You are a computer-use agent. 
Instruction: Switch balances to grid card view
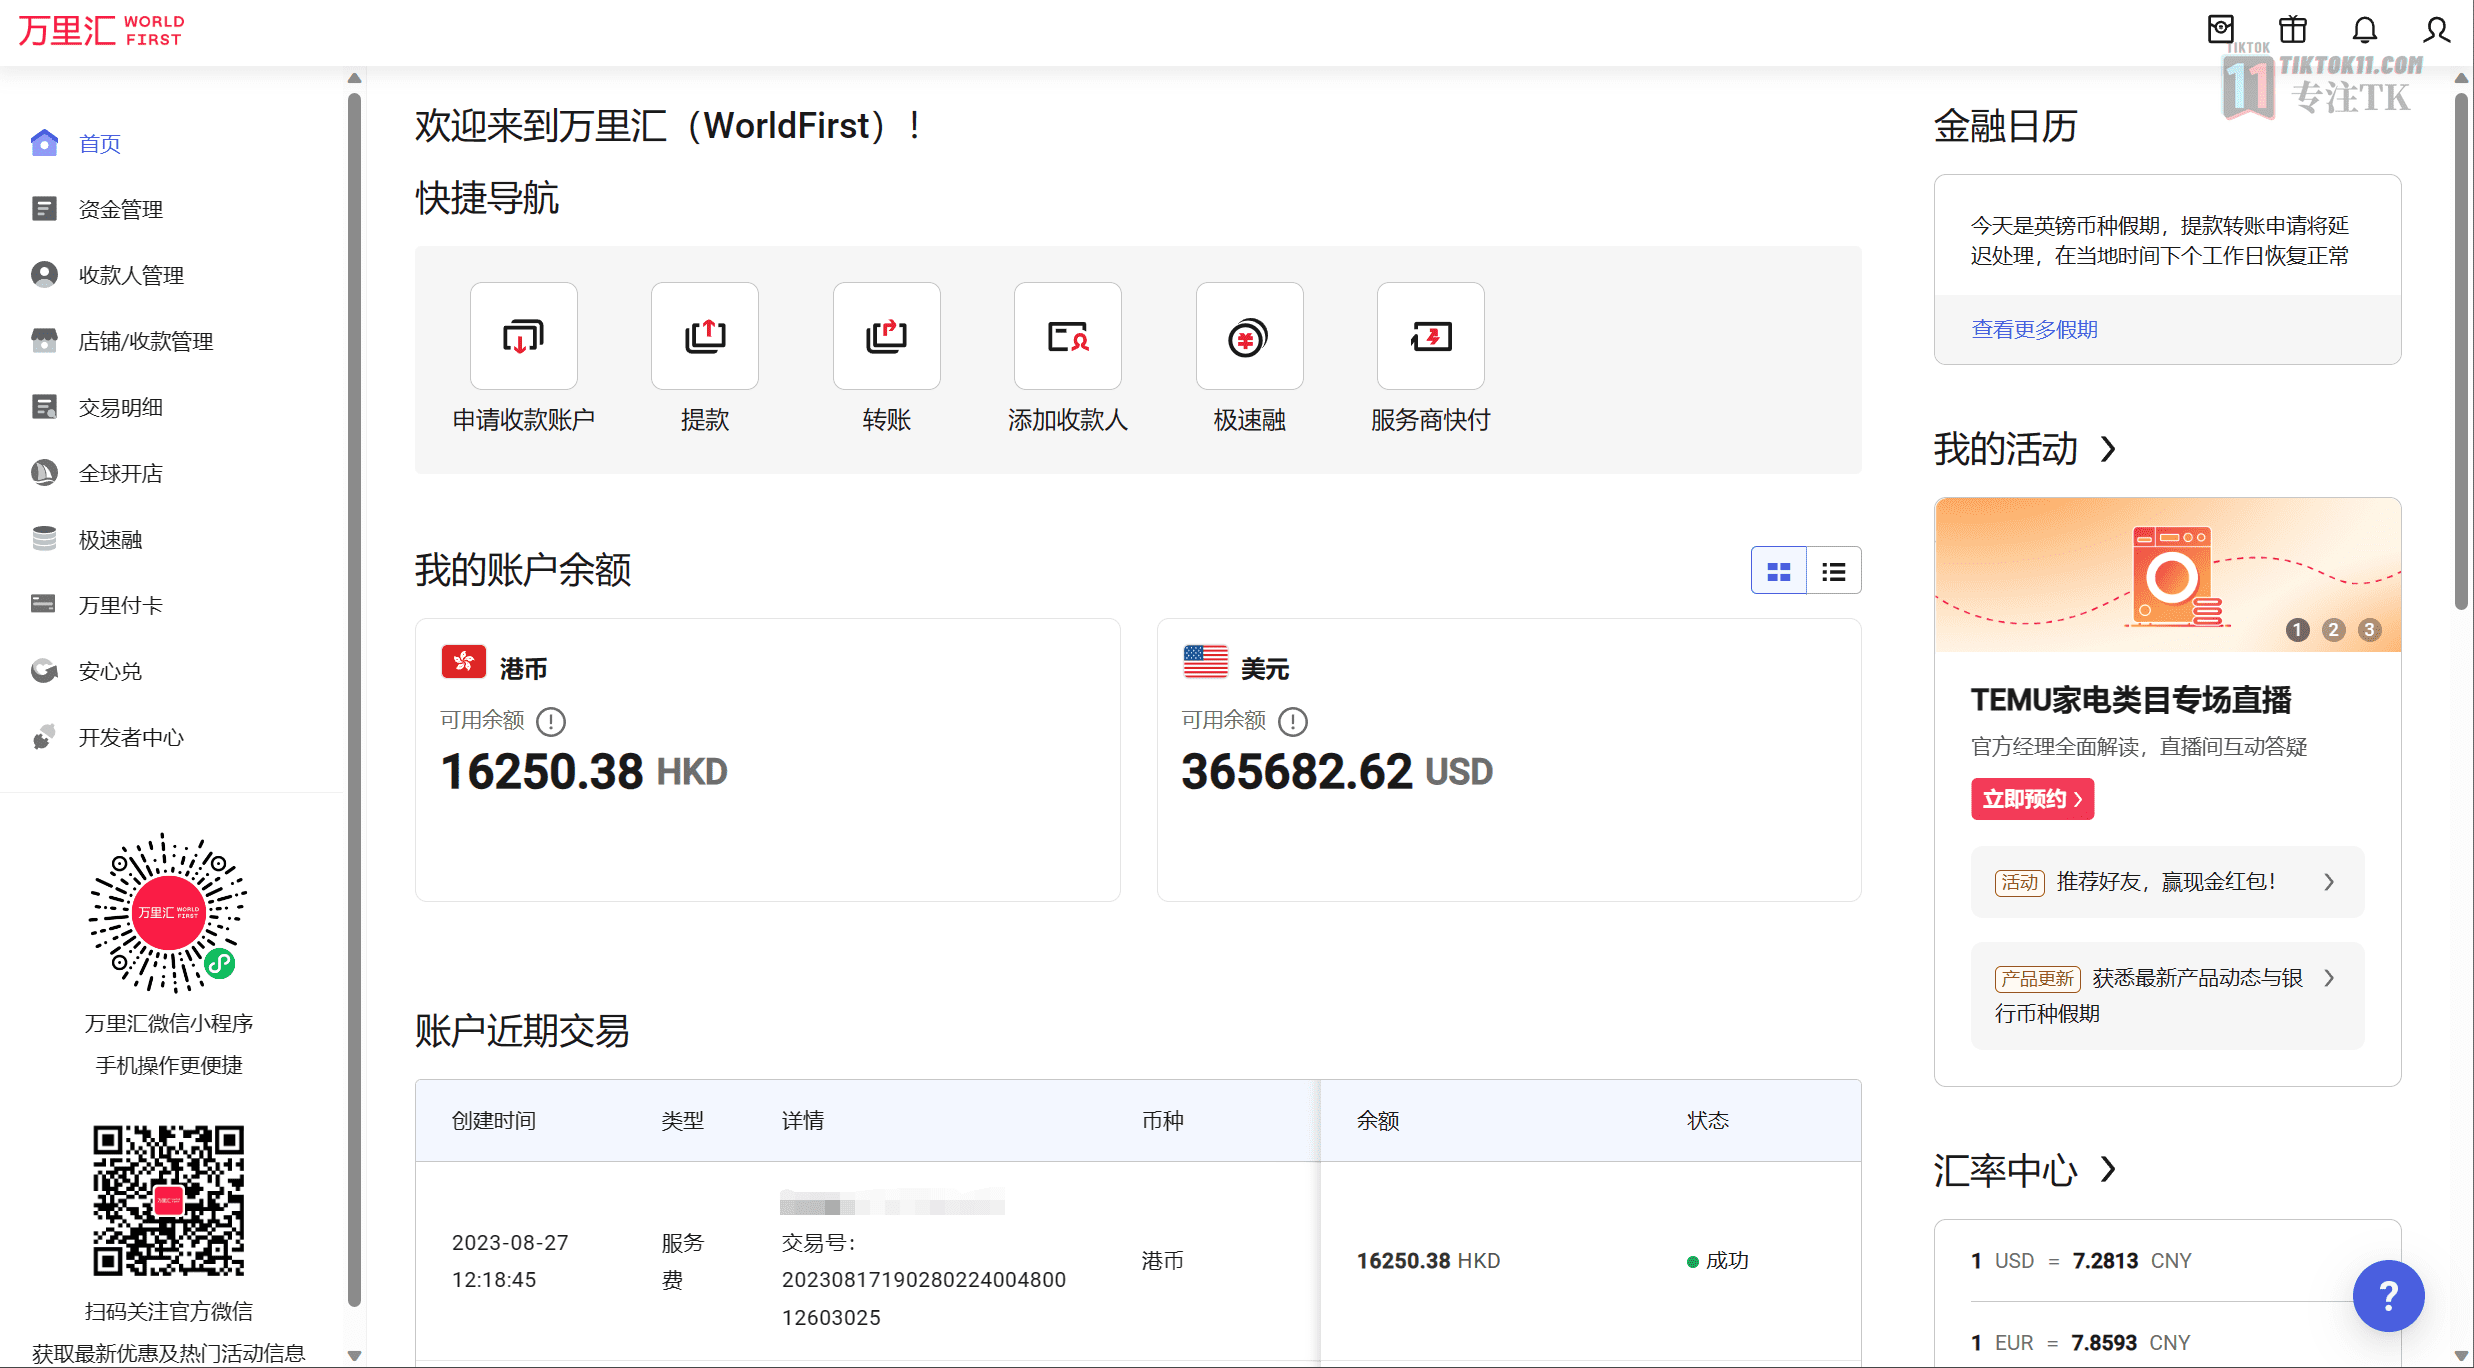[x=1779, y=571]
